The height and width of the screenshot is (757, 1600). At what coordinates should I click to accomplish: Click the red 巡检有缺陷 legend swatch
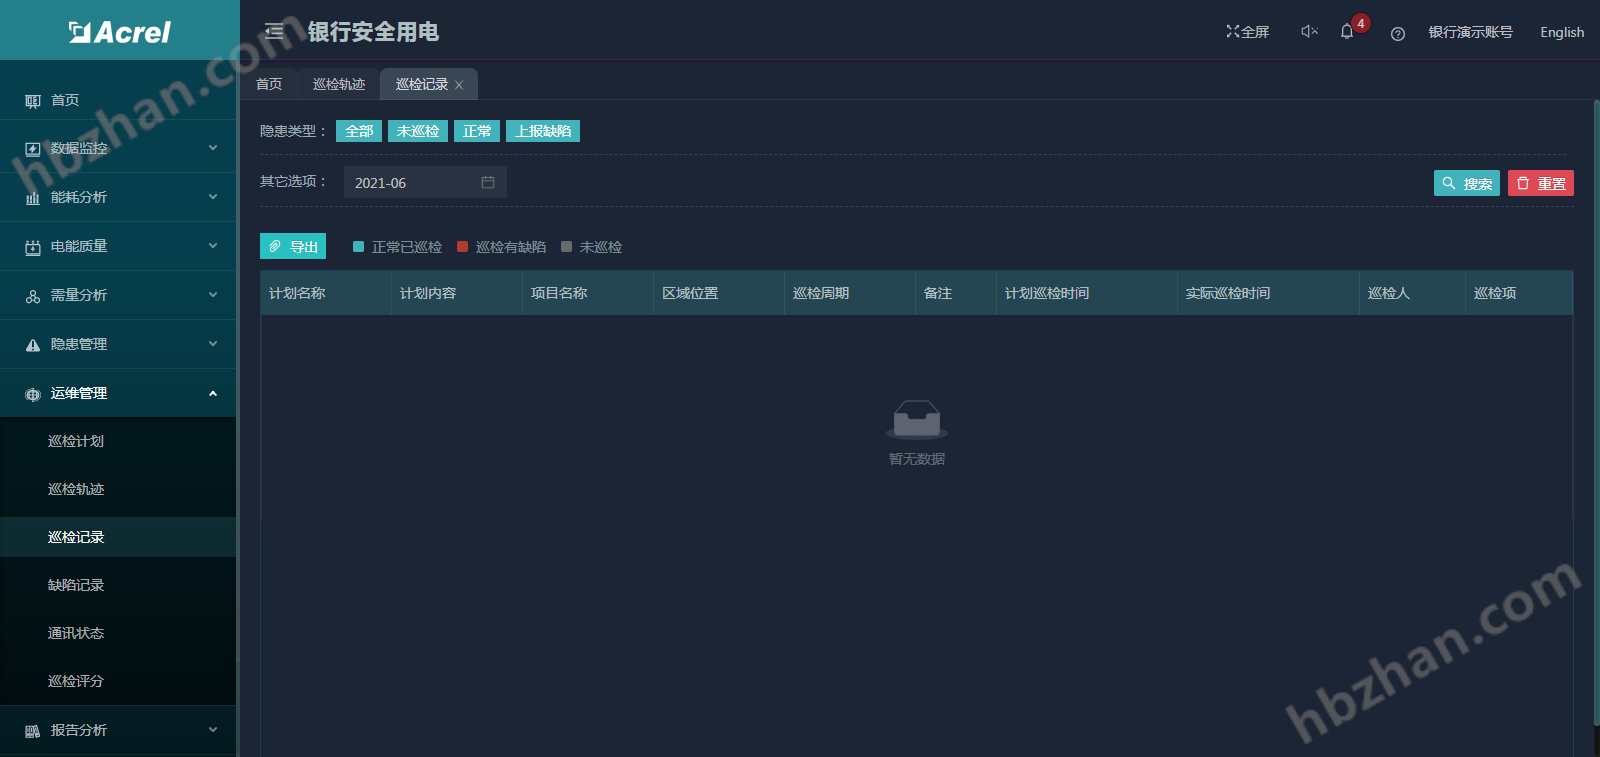point(462,247)
